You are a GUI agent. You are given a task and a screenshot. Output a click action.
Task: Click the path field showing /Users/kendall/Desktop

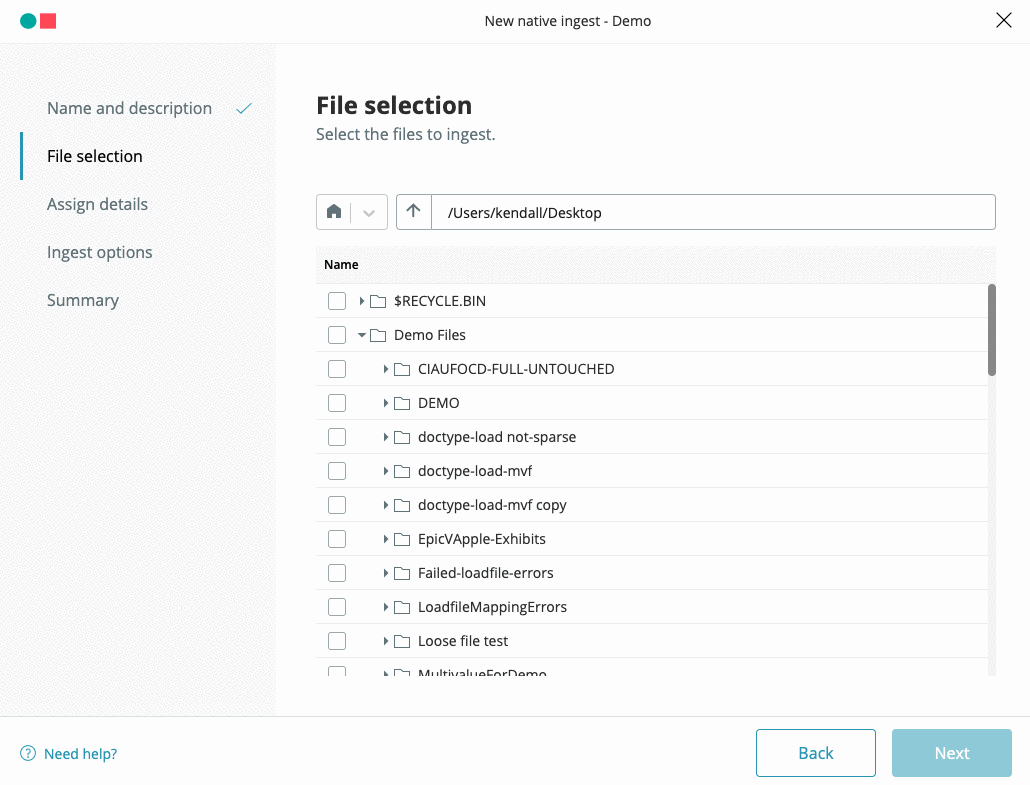click(713, 212)
